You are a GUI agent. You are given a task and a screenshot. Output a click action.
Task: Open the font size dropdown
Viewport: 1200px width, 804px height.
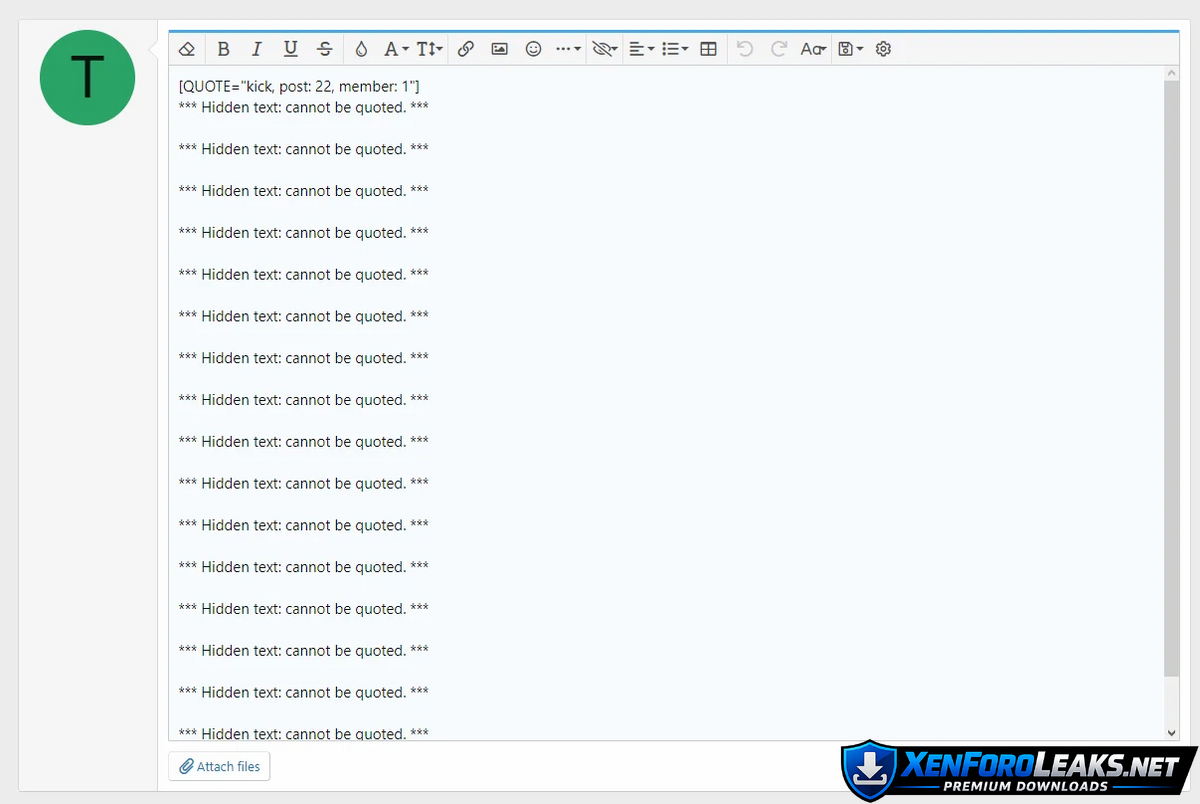tap(430, 49)
